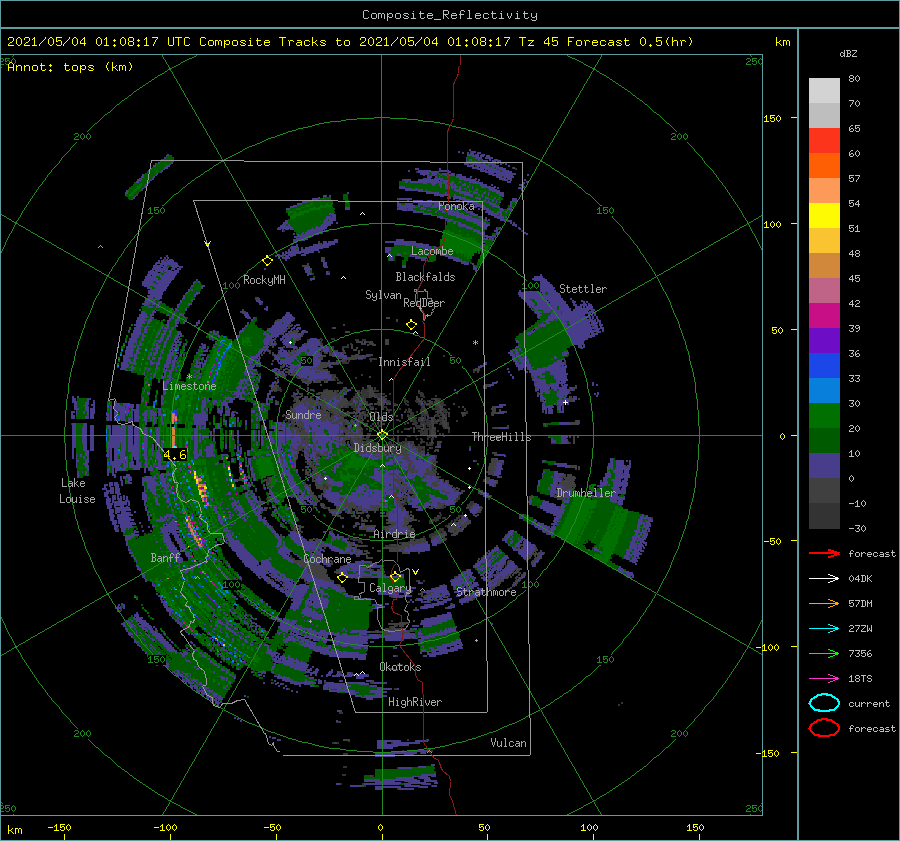Click the Limestone label on map
Image resolution: width=900 pixels, height=841 pixels.
coord(189,386)
